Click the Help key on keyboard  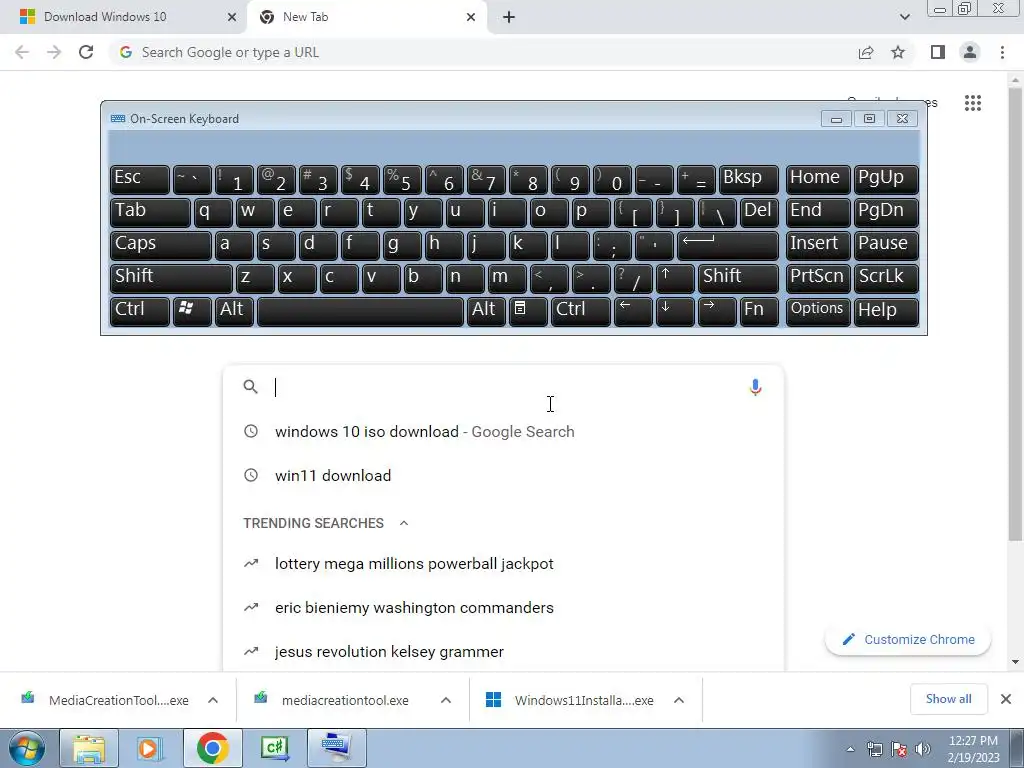click(886, 311)
